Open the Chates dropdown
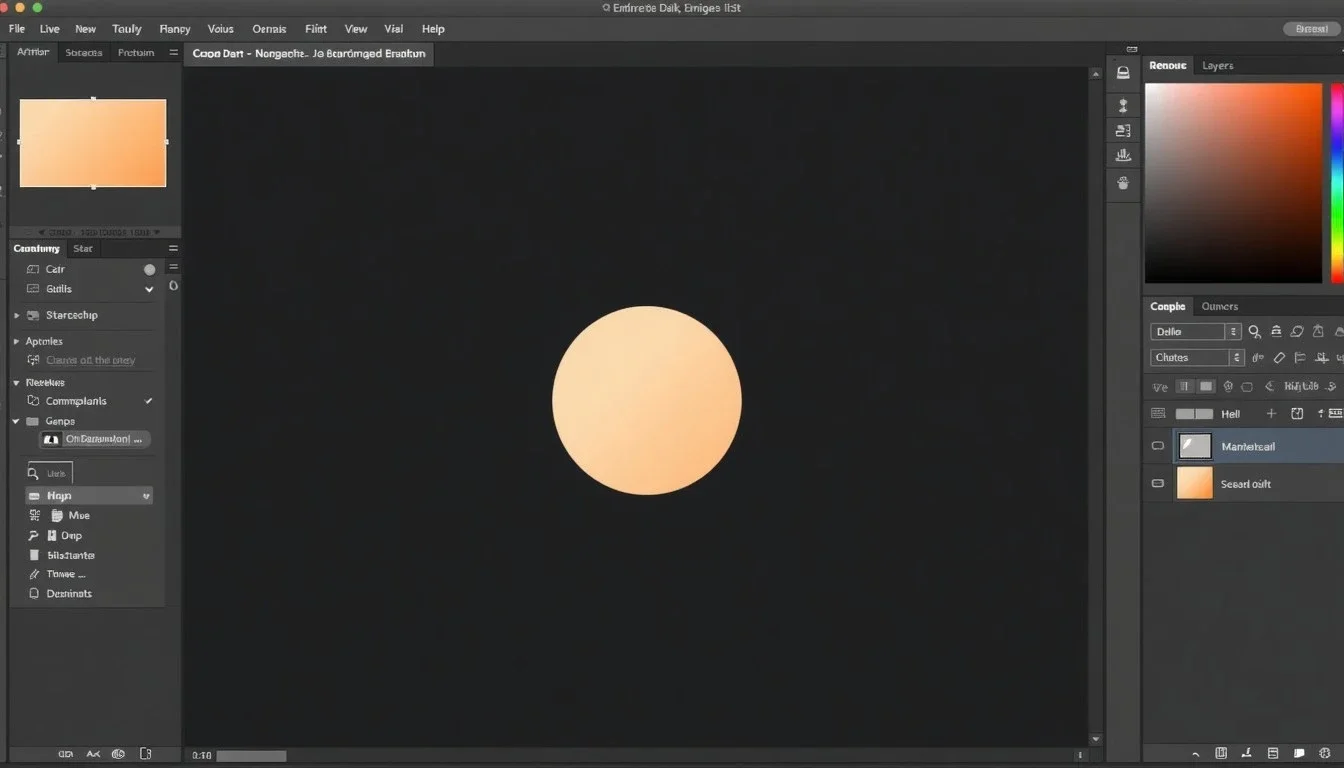Viewport: 1344px width, 768px height. click(x=1197, y=357)
